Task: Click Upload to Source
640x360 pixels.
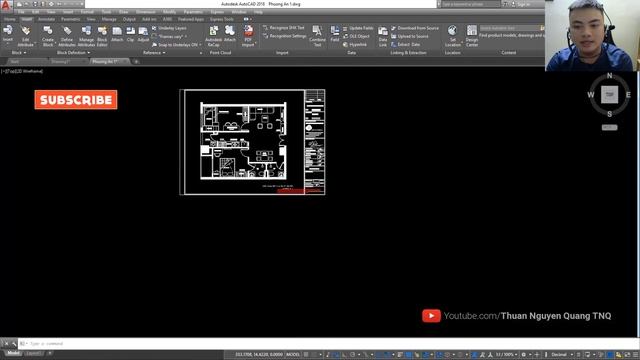Action: pos(410,36)
